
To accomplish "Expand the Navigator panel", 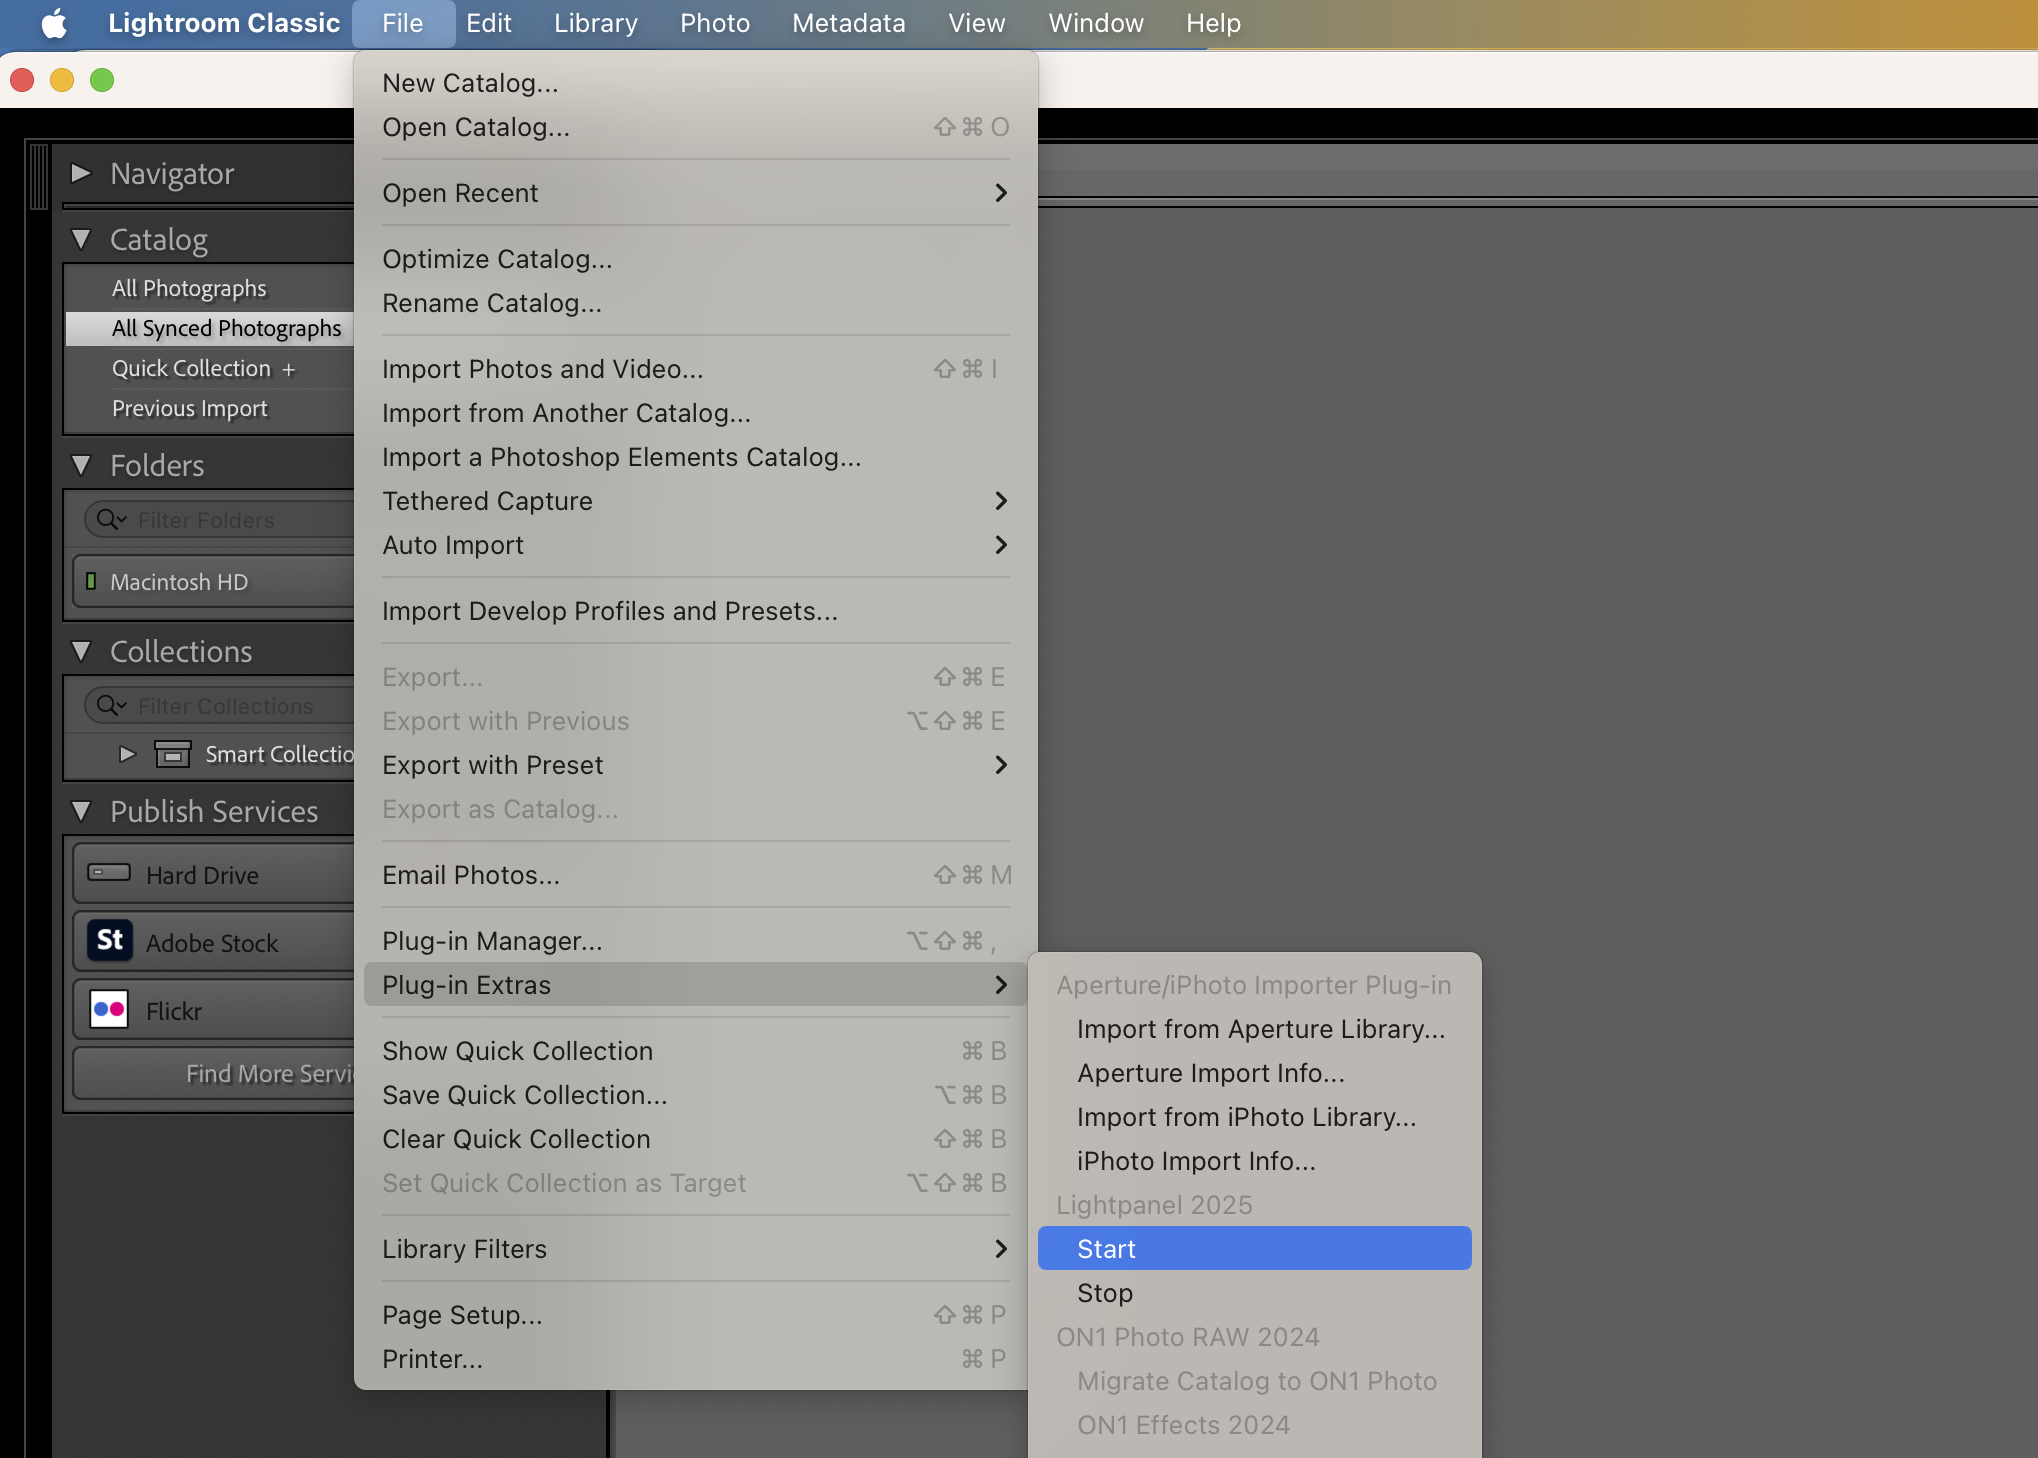I will tap(82, 174).
